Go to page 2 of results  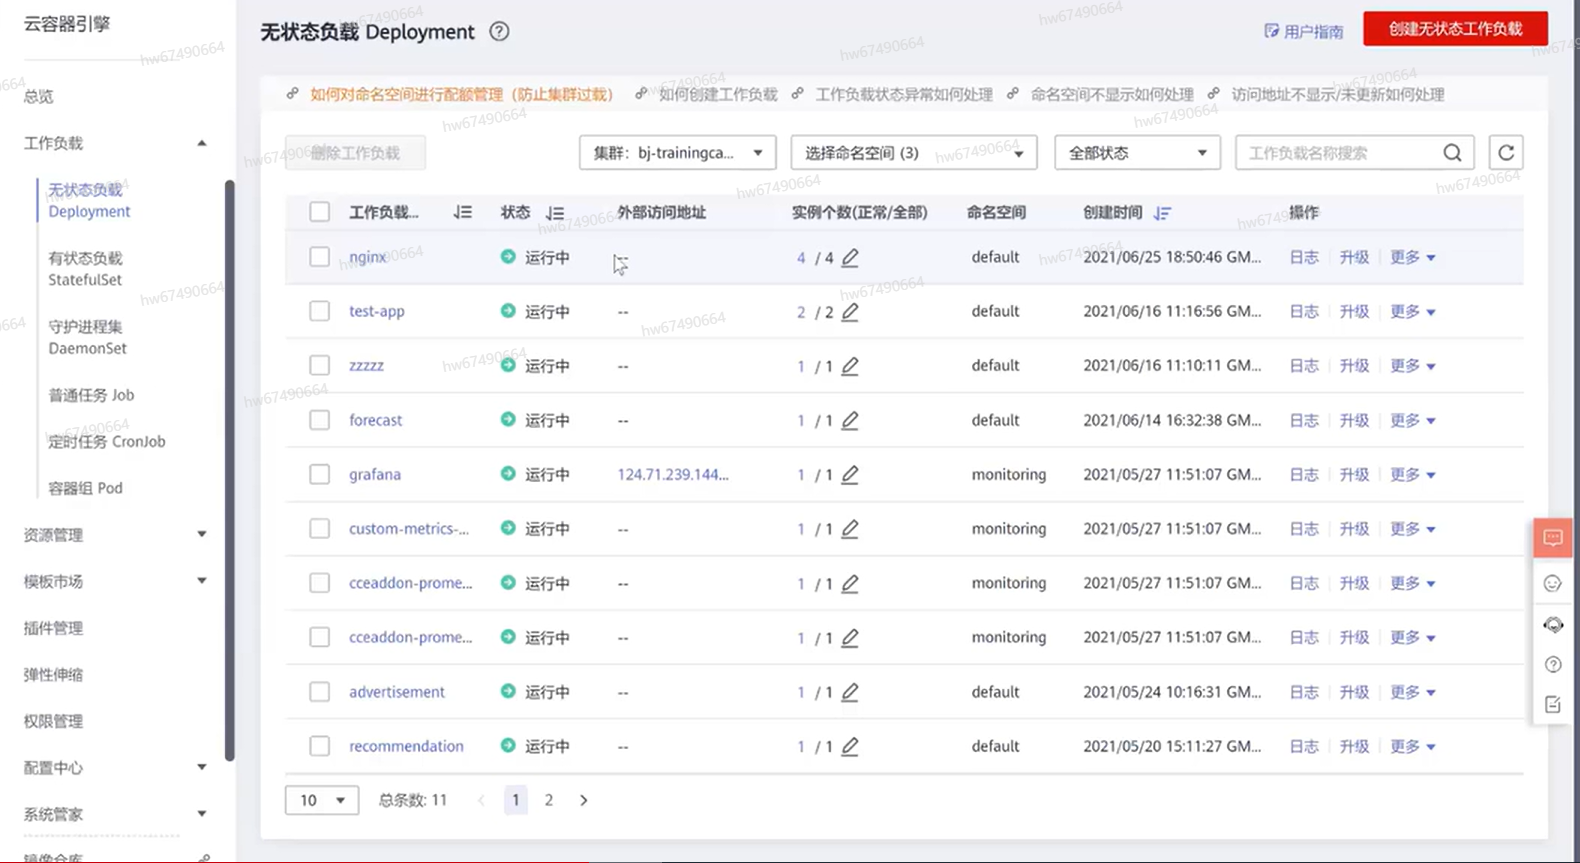[x=548, y=800]
